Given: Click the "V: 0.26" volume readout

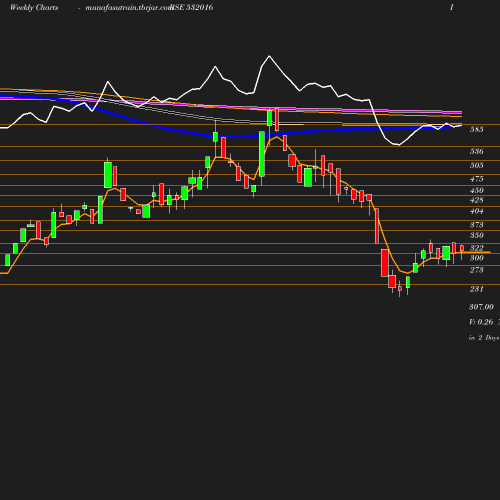Looking at the screenshot, I should tap(481, 322).
